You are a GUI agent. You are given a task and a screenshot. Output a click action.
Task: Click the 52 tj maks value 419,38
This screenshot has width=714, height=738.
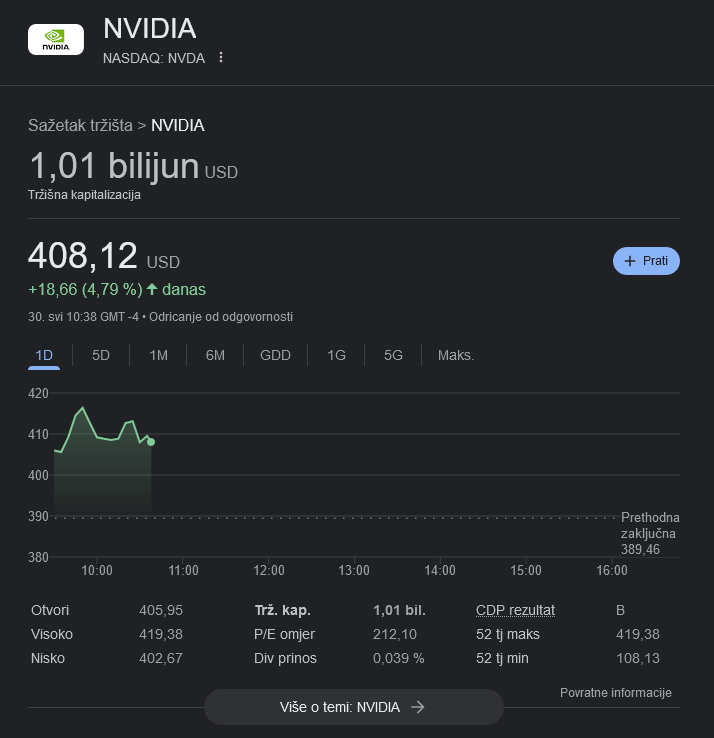click(x=638, y=634)
